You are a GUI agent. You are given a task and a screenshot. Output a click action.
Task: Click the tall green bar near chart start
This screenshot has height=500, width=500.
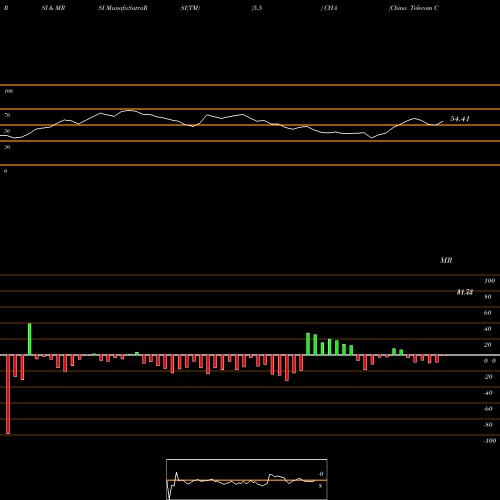click(x=30, y=339)
